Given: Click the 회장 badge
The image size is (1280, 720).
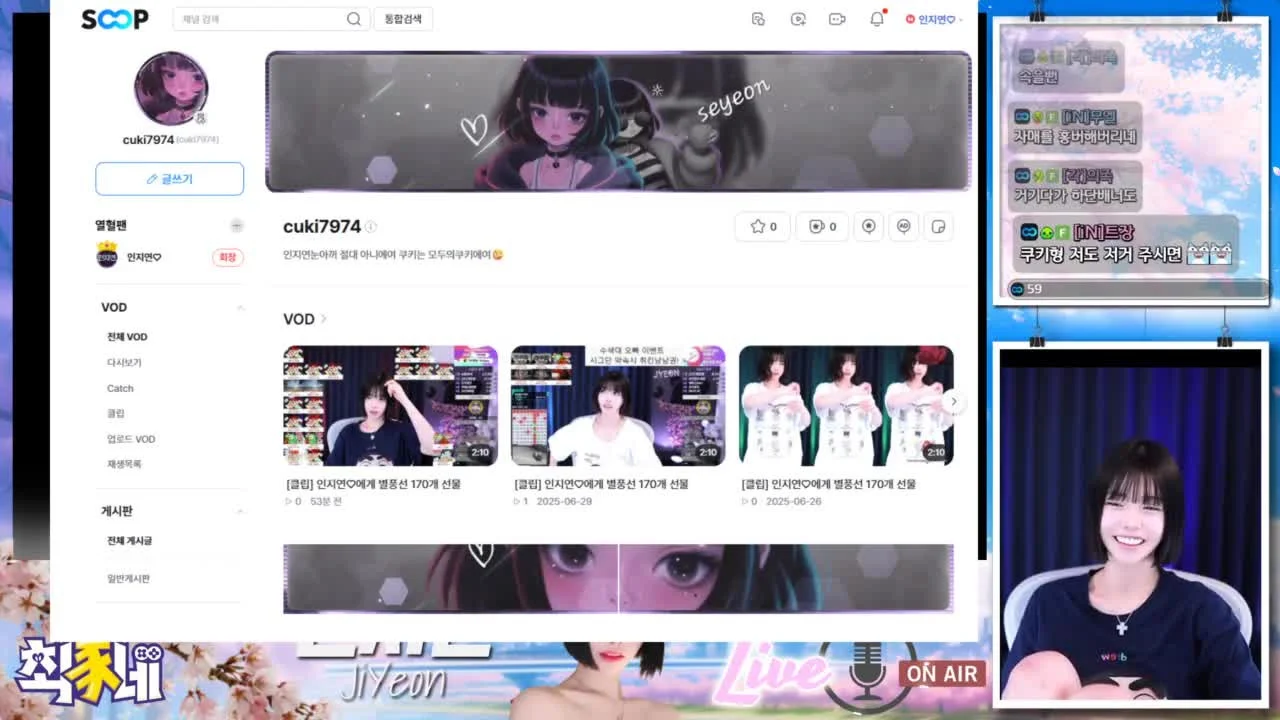Looking at the screenshot, I should coord(228,257).
